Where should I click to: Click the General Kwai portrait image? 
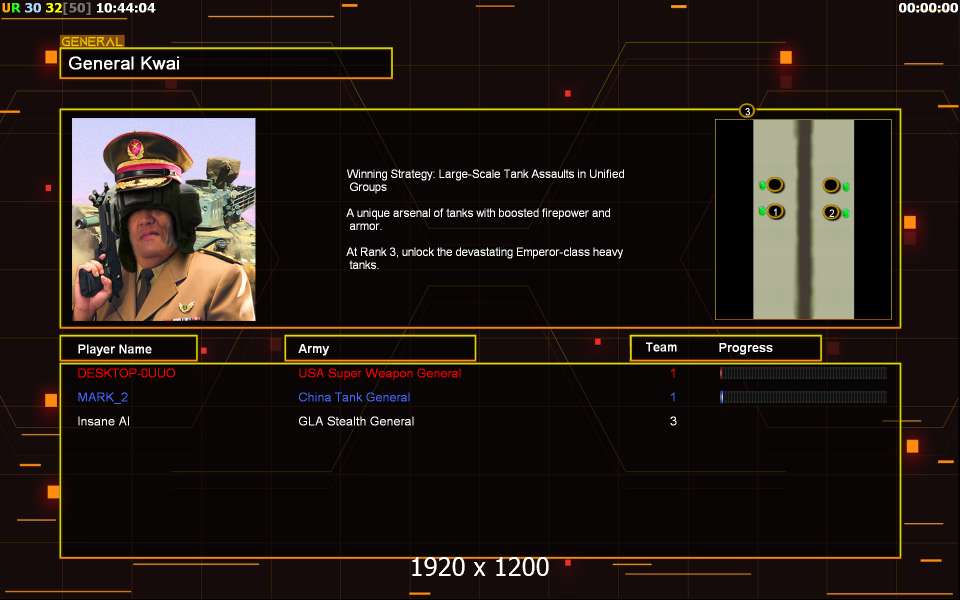[x=163, y=219]
